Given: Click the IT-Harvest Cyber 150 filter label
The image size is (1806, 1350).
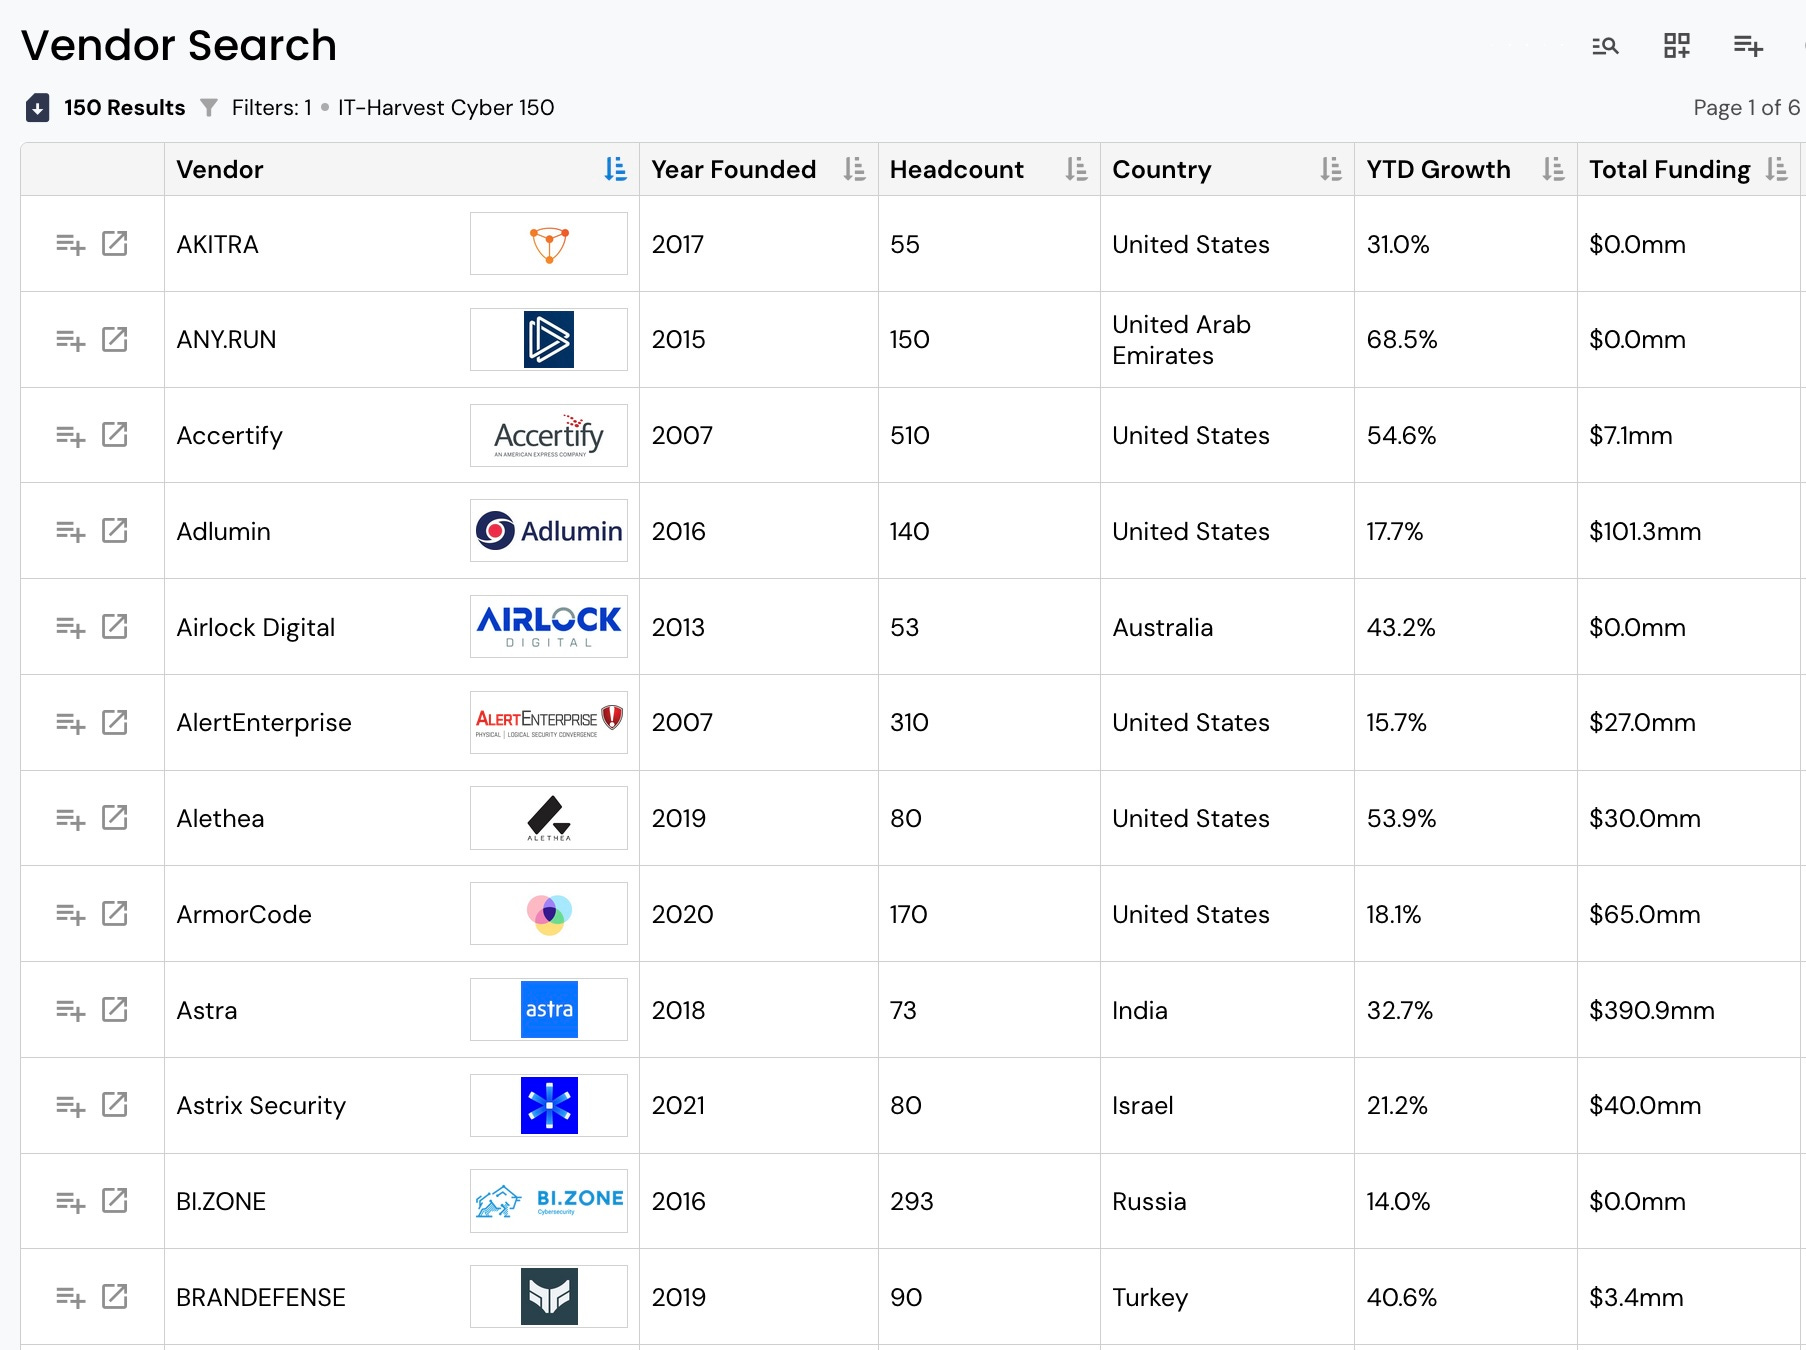Looking at the screenshot, I should coord(446,107).
